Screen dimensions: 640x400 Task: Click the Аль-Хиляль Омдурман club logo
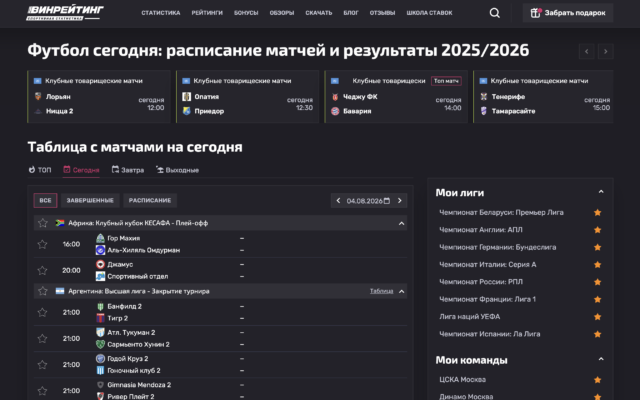(x=100, y=250)
